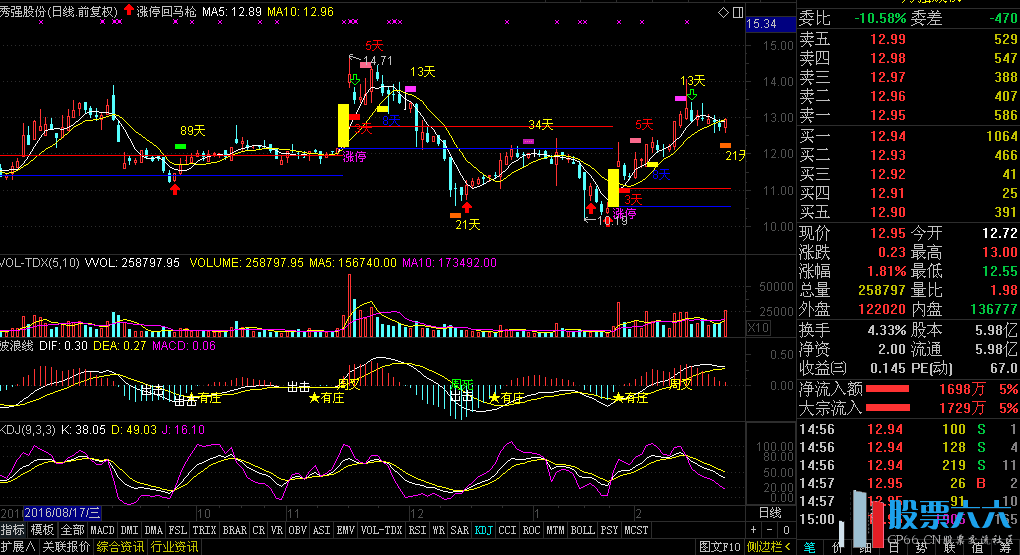The width and height of the screenshot is (1020, 555).
Task: Click the 图文F10 button
Action: pos(720,547)
